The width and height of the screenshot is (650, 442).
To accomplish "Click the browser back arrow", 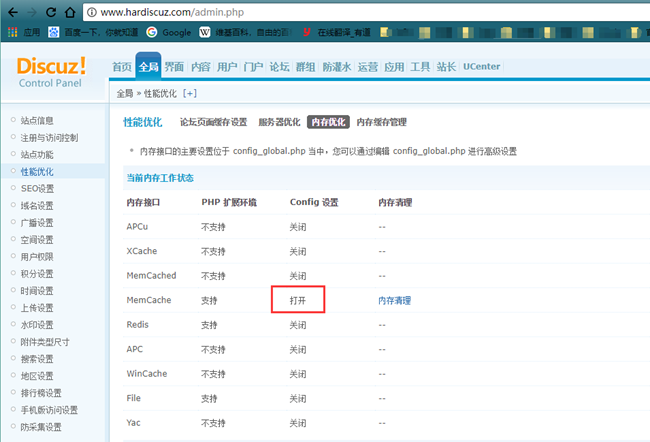I will click(x=13, y=12).
